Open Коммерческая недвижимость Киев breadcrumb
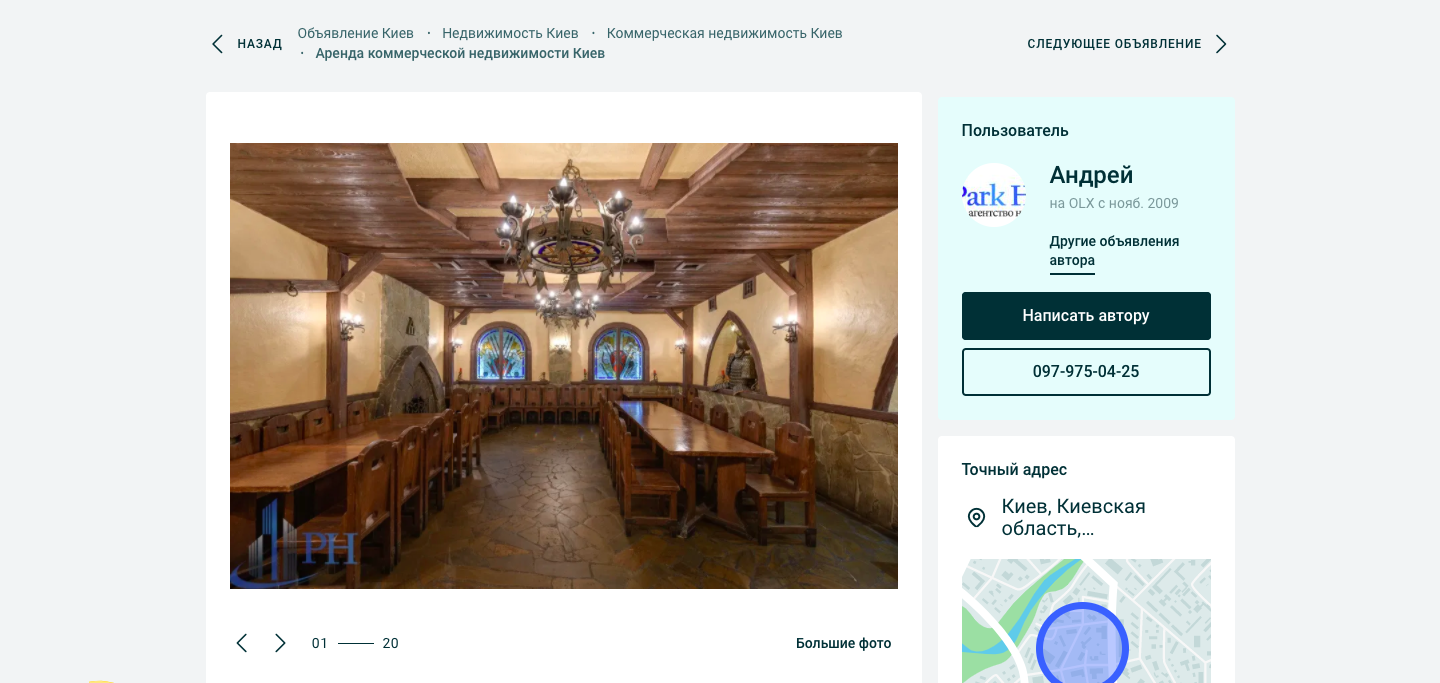The height and width of the screenshot is (683, 1440). [725, 33]
